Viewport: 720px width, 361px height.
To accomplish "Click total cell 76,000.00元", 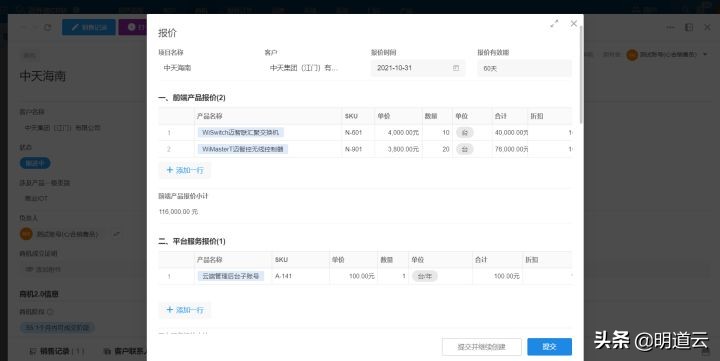I will coord(511,149).
